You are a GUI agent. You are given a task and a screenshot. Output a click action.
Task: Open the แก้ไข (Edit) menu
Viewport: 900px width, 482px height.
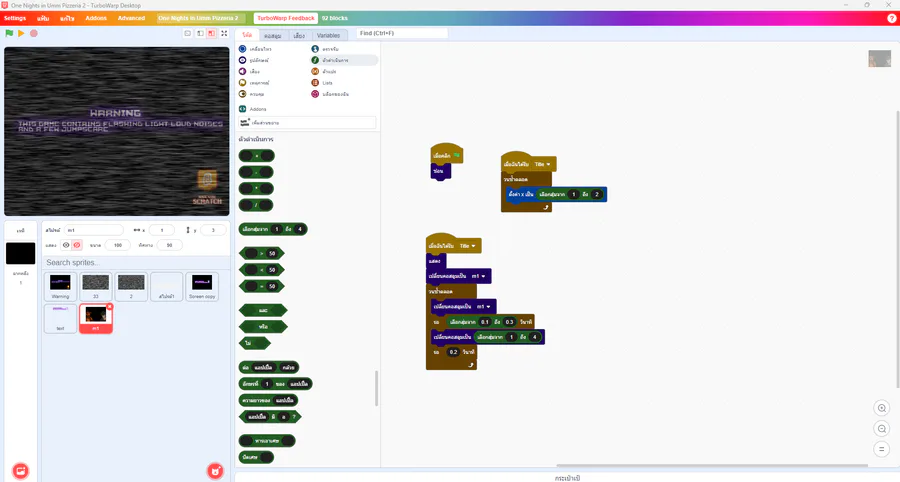[67, 18]
